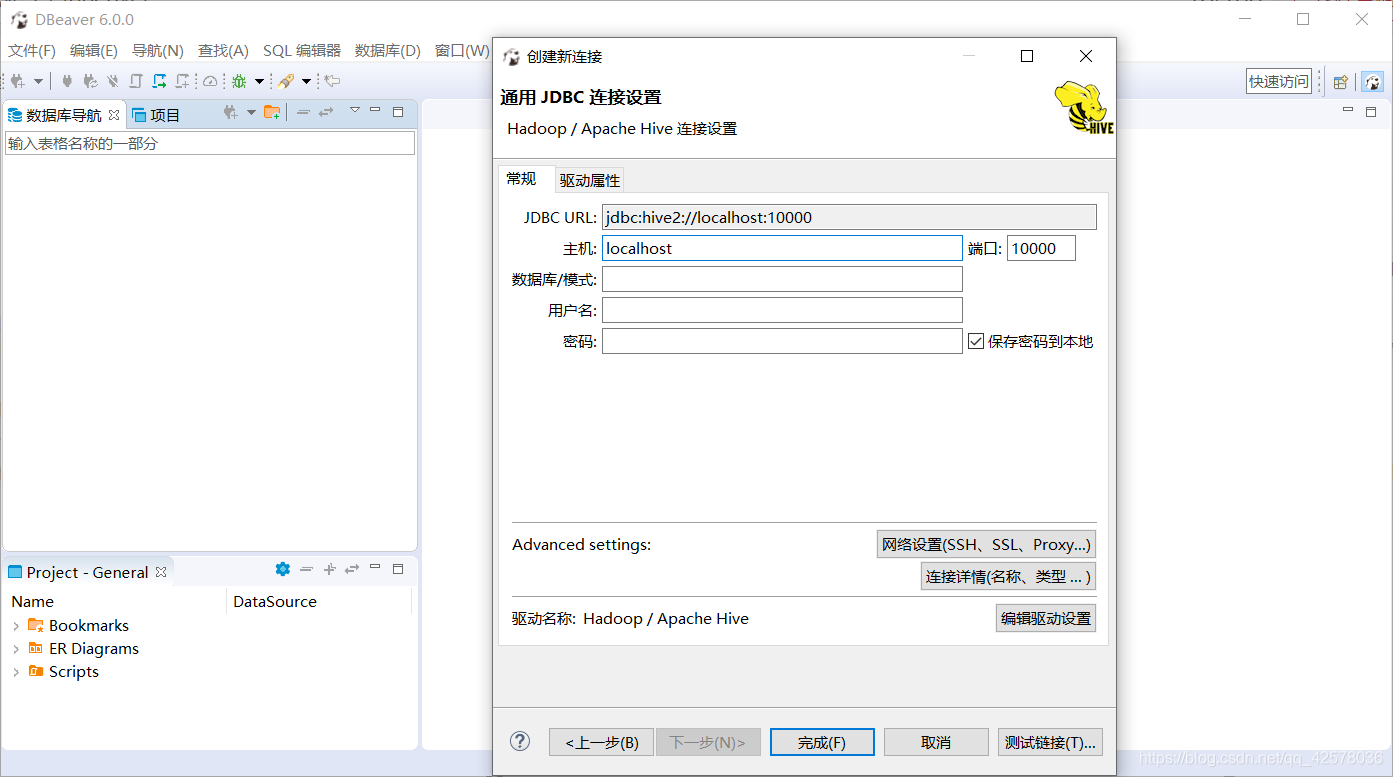Collapse all in Project - General panel
Viewport: 1393px width, 777px height.
click(306, 569)
